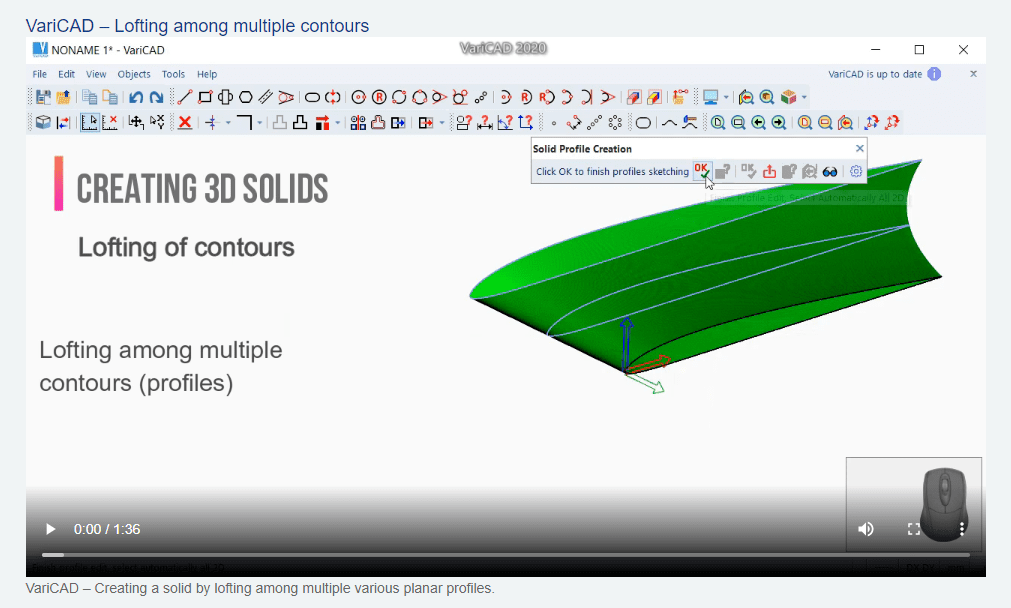Click the Undo arrow icon
This screenshot has width=1011, height=608.
(x=135, y=97)
